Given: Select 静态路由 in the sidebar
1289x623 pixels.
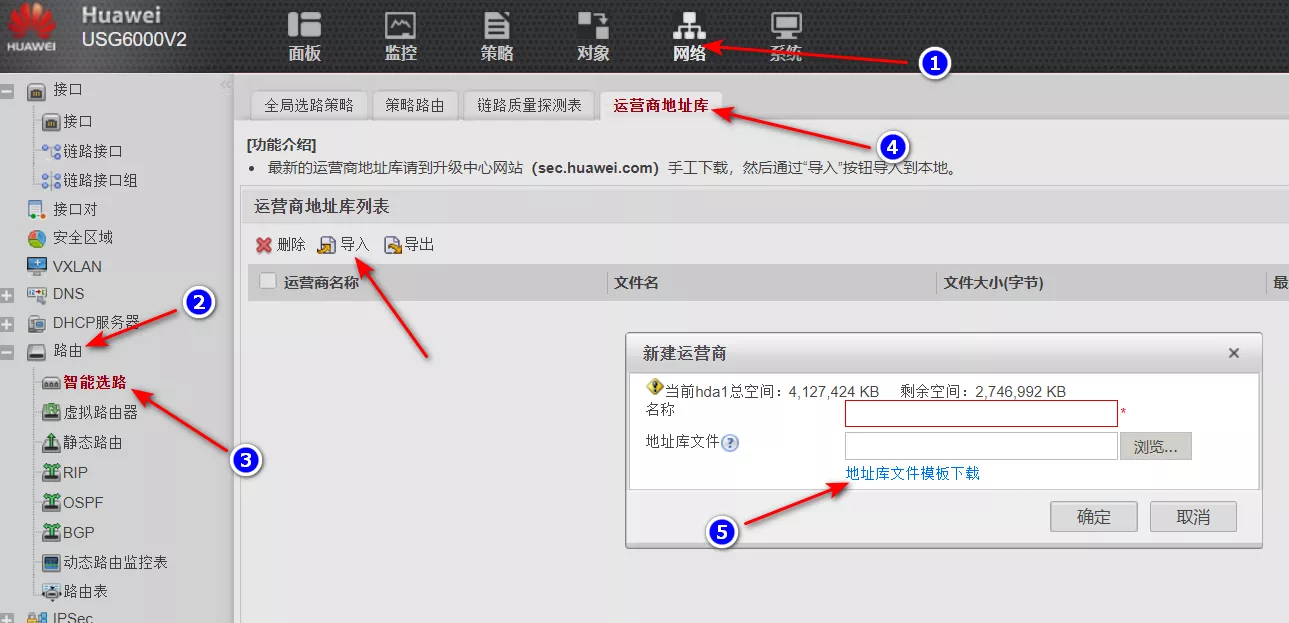Looking at the screenshot, I should coord(92,442).
